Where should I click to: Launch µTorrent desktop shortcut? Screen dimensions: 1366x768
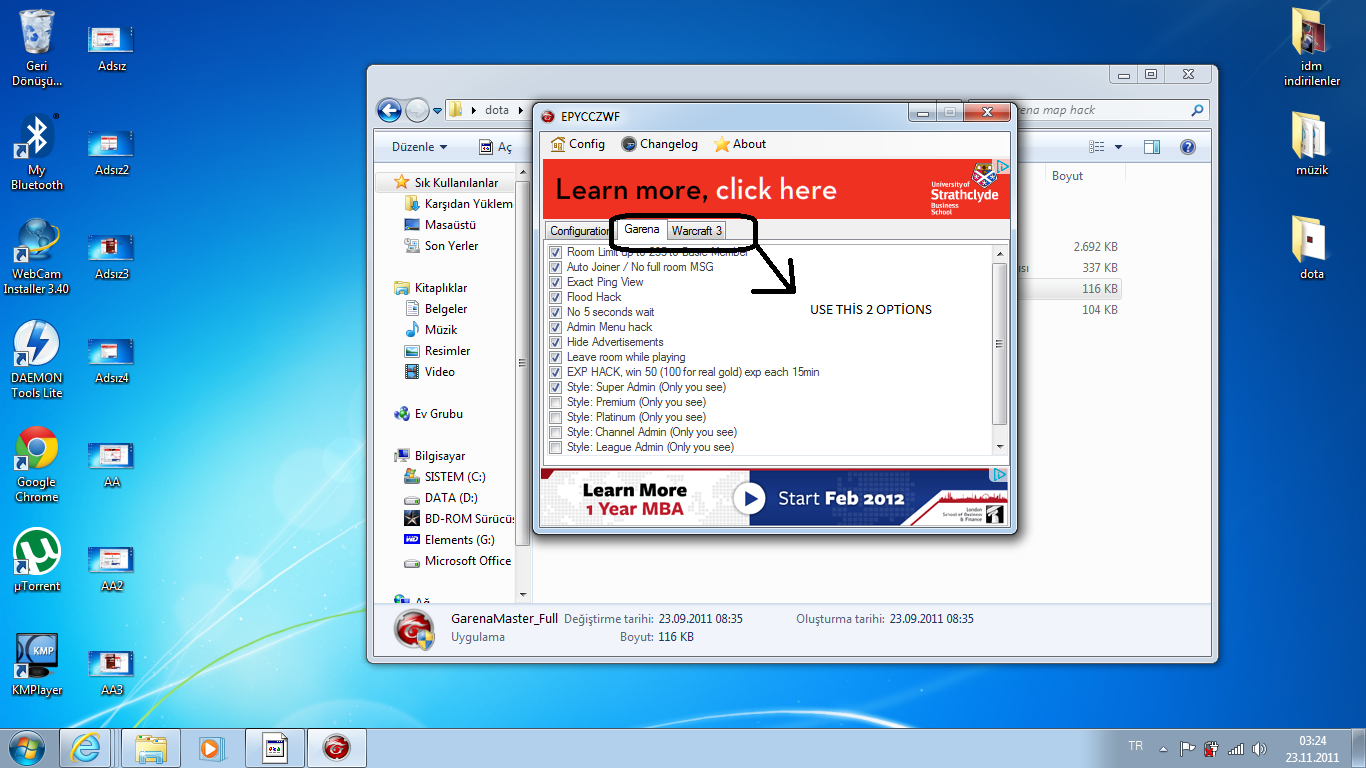37,560
